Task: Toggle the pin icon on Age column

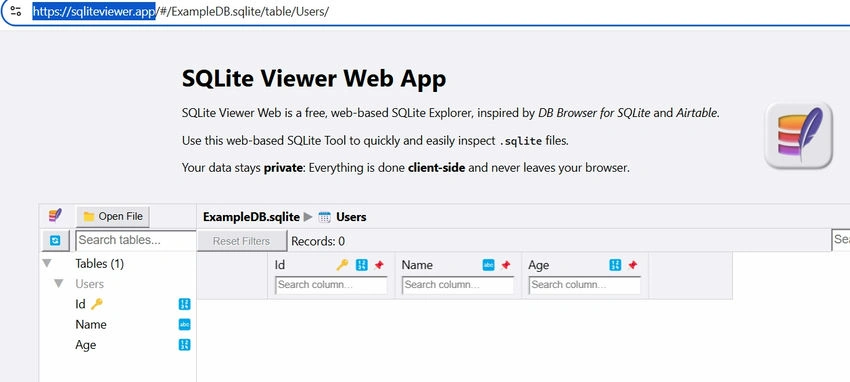Action: 633,264
